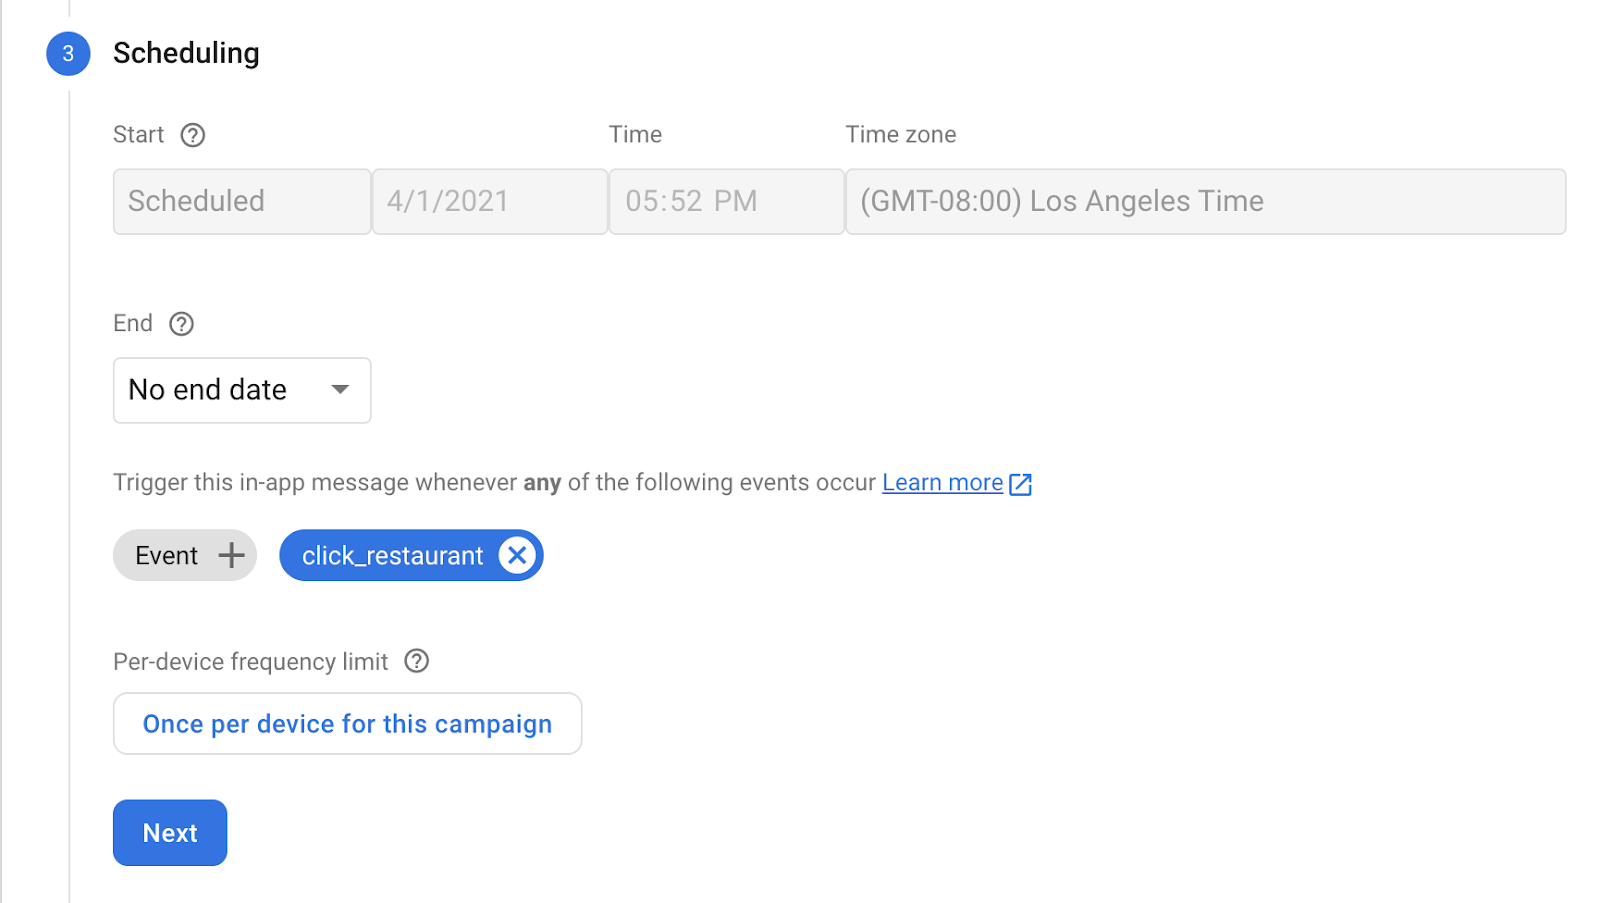Click the step 3 circle badge
The height and width of the screenshot is (903, 1600).
tap(68, 54)
